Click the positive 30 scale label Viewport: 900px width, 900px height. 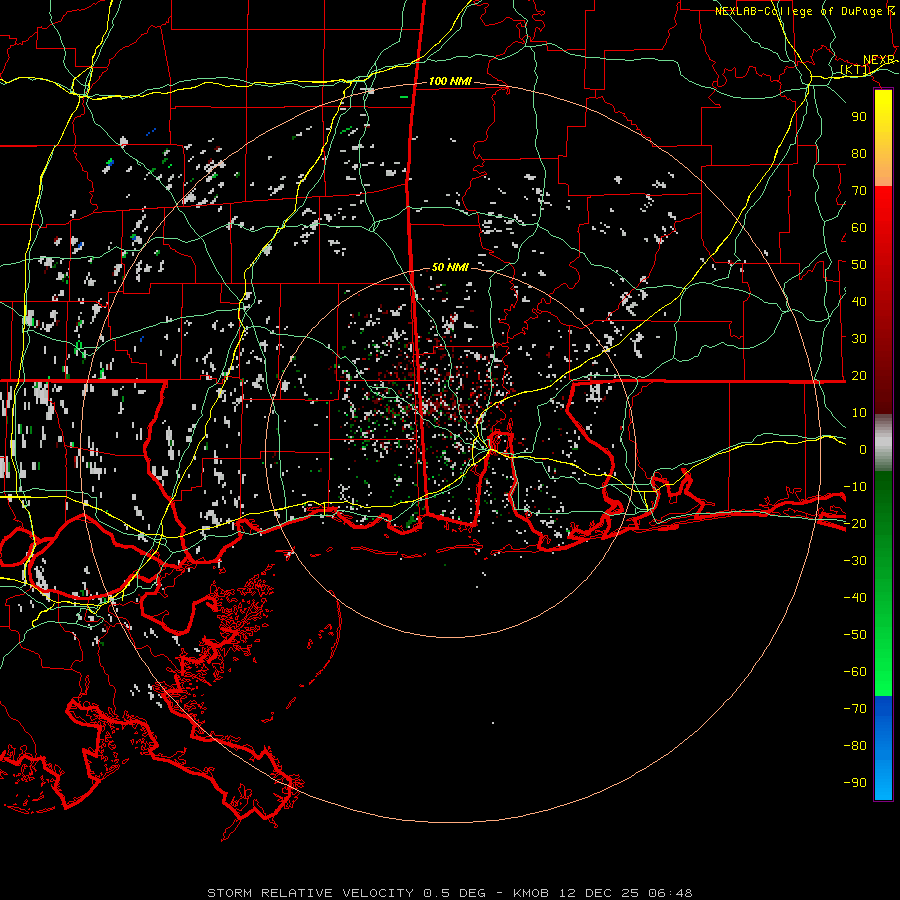[859, 339]
